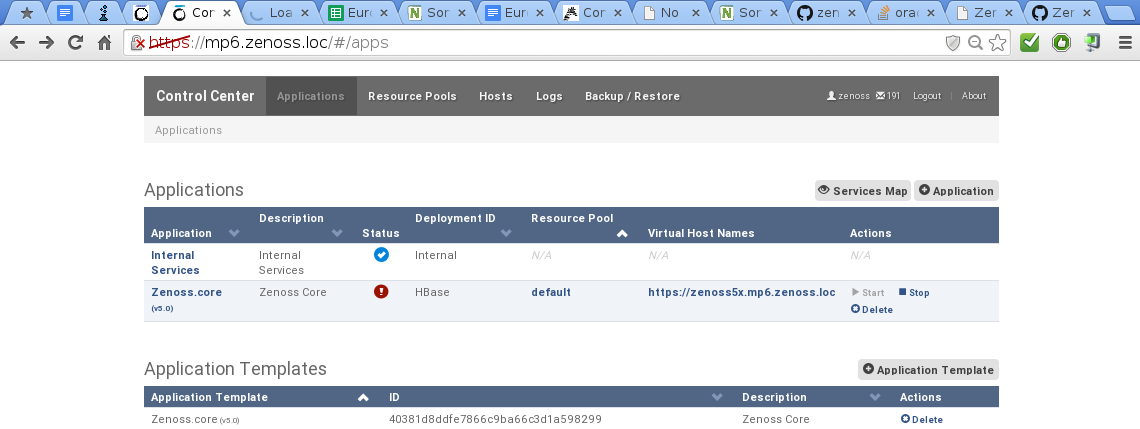Open the Services Map button
This screenshot has height=429, width=1140.
[x=862, y=191]
